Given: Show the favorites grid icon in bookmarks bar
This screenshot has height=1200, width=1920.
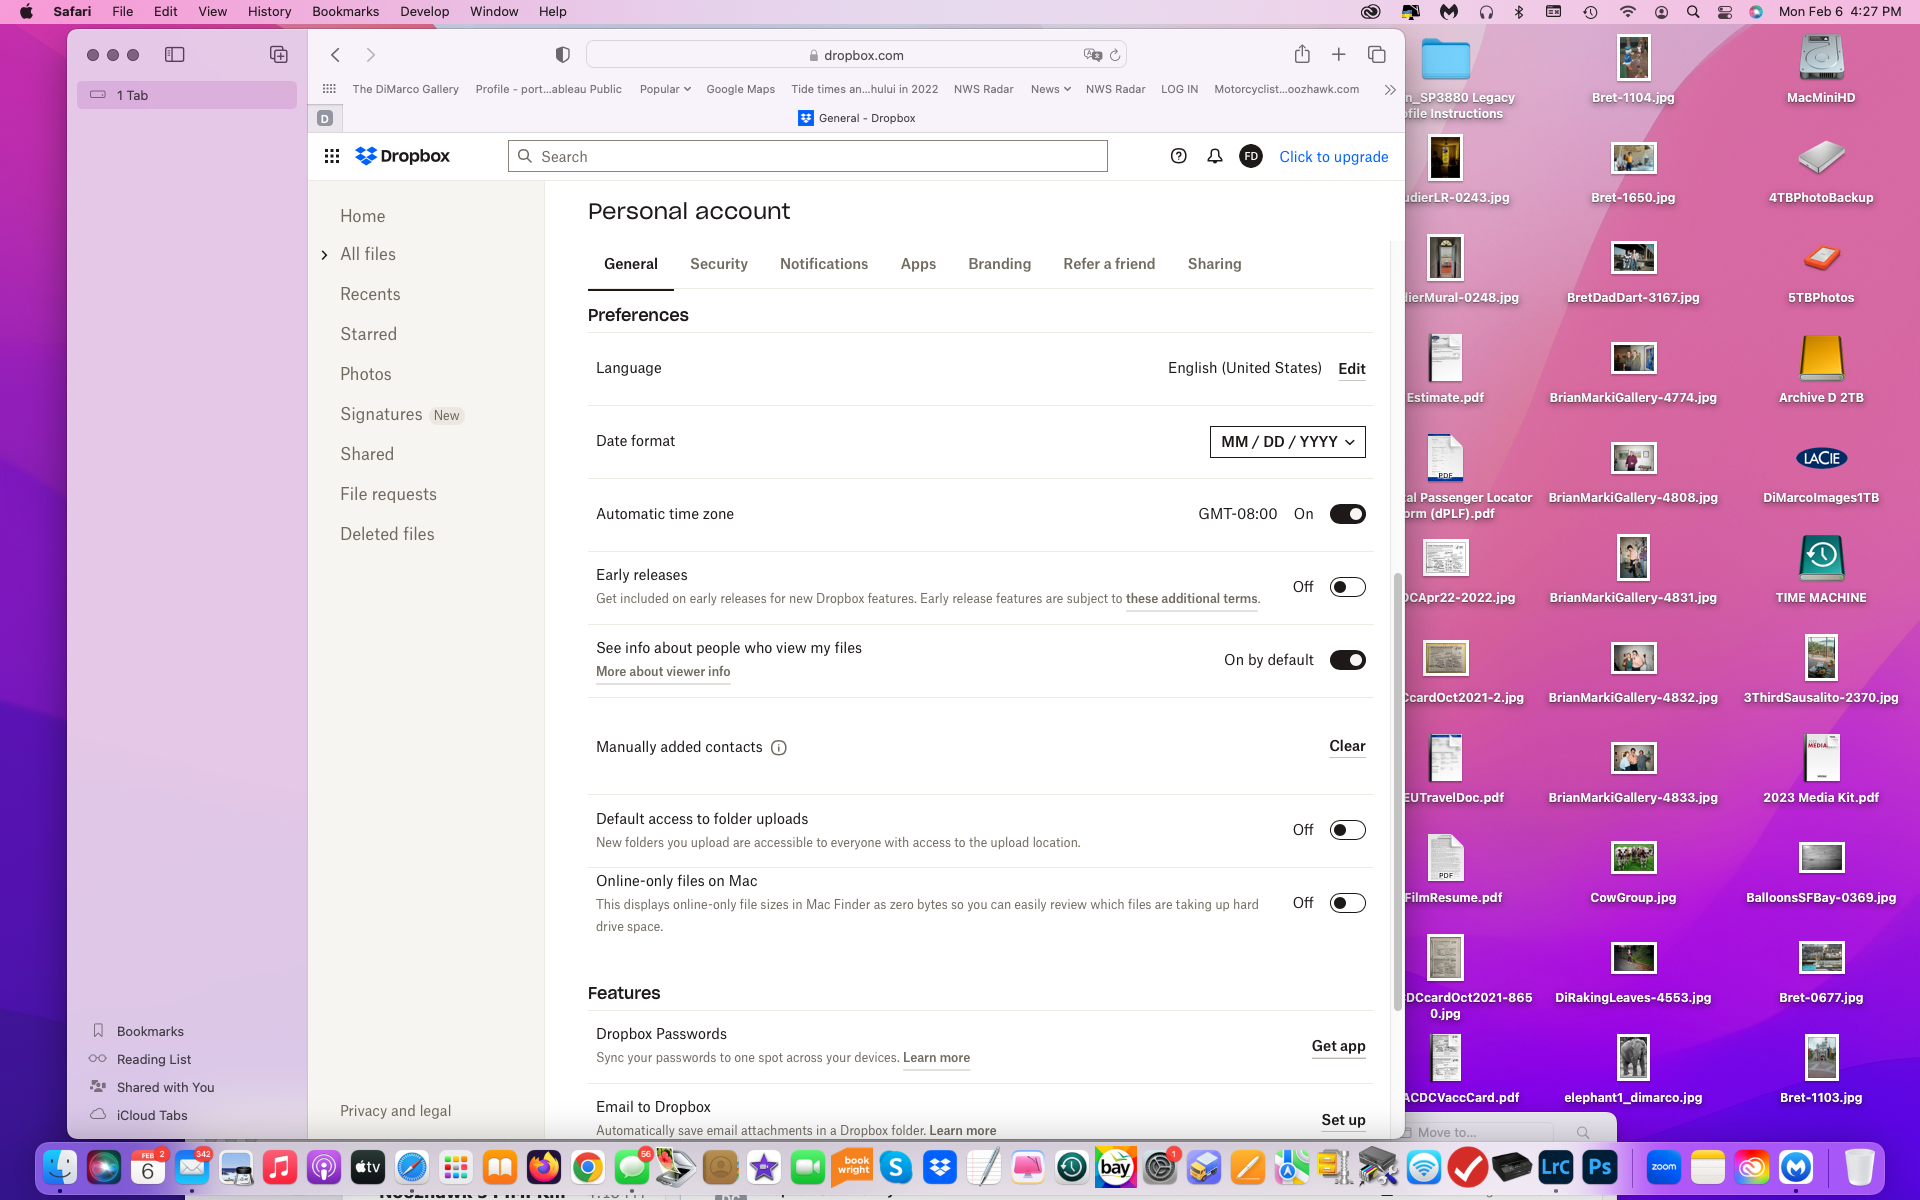Looking at the screenshot, I should click(x=329, y=89).
